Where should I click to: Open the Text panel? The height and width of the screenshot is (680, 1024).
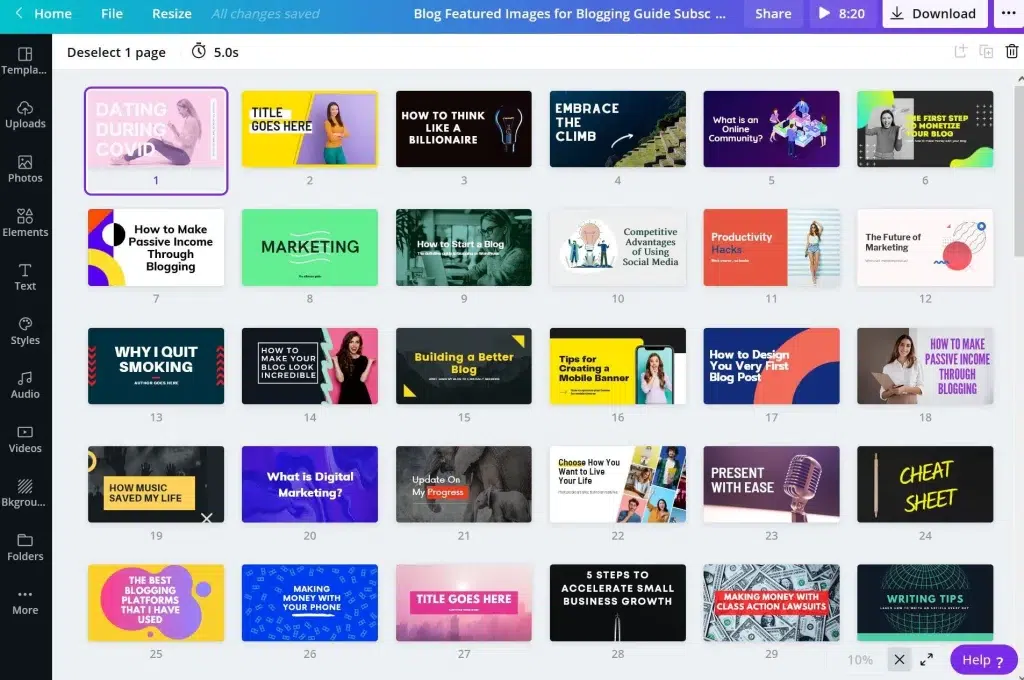25,277
